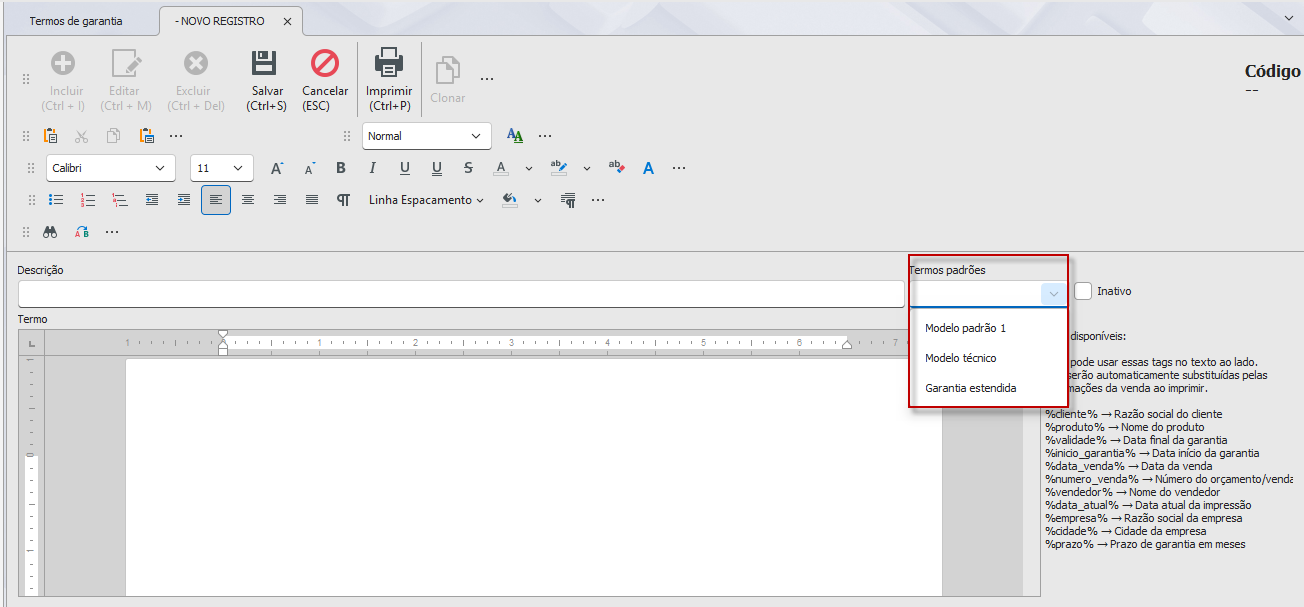Select Modelo padrão 1 from the list

tap(966, 328)
